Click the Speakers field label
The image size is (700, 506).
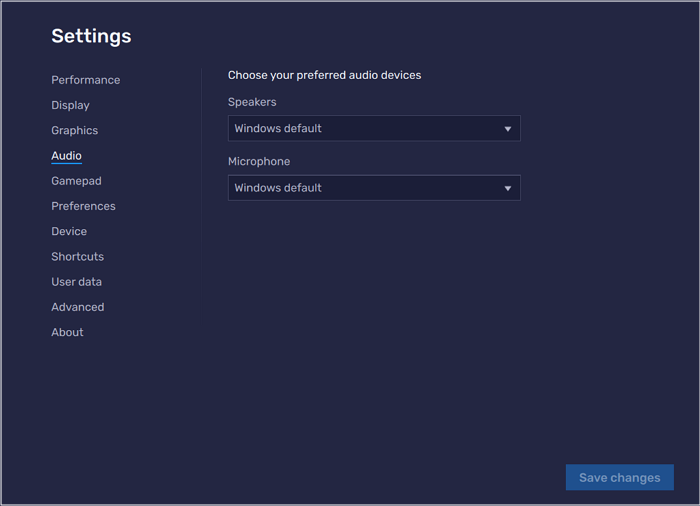[252, 102]
